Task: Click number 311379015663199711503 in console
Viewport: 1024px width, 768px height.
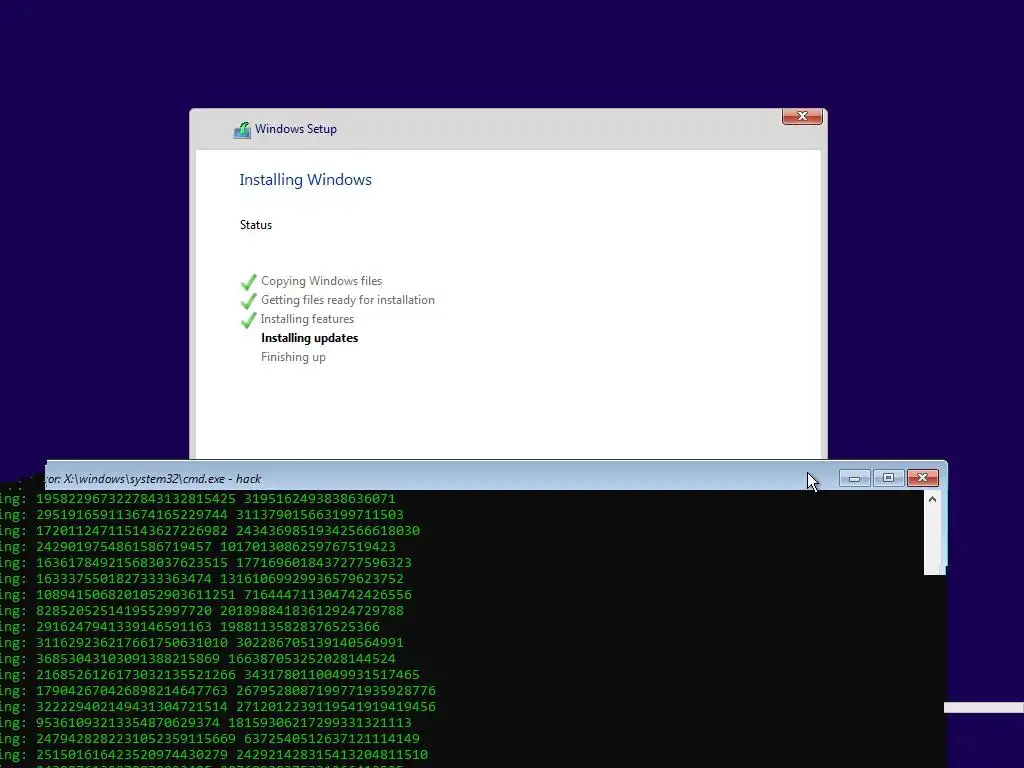Action: click(x=319, y=515)
